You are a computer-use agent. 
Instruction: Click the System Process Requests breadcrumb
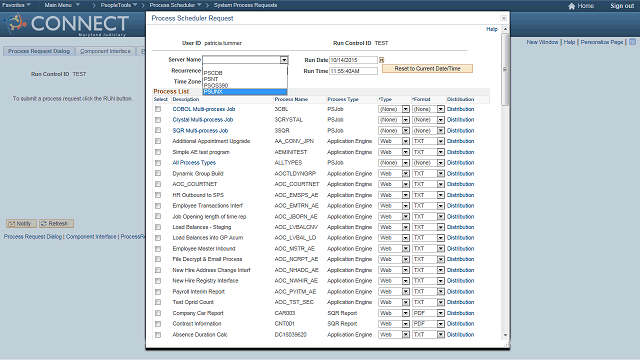click(x=245, y=5)
